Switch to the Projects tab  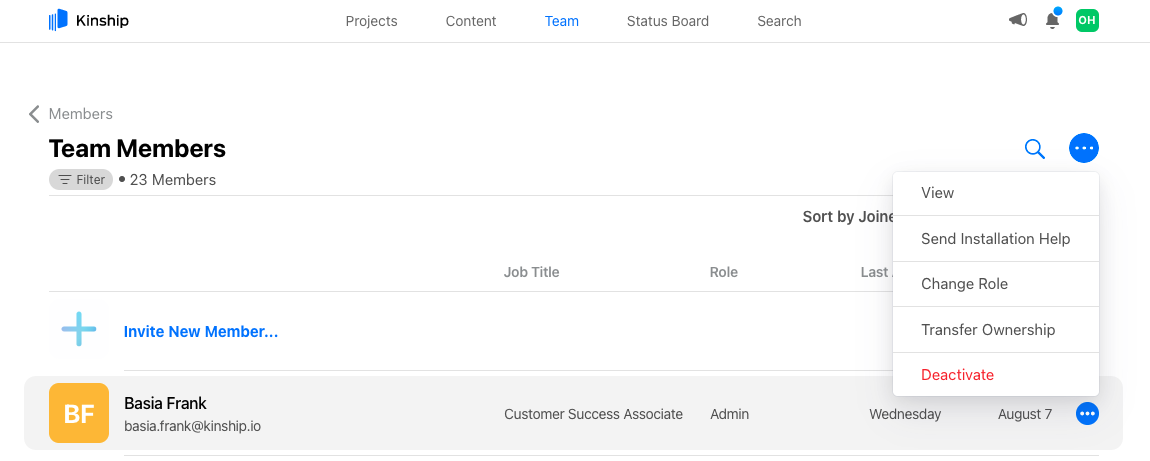(371, 21)
